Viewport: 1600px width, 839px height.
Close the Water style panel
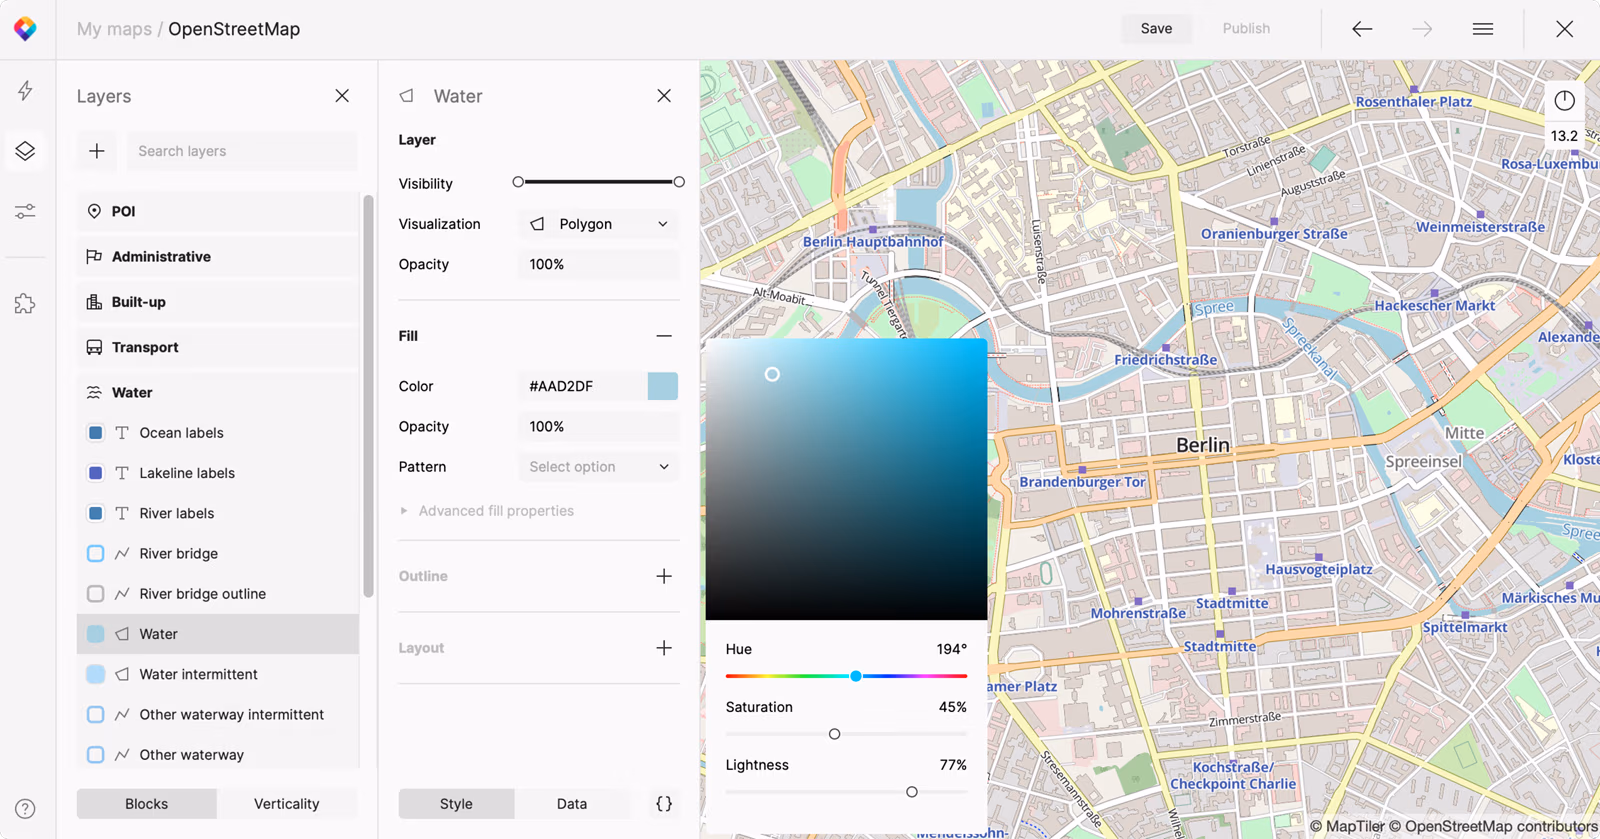pos(664,96)
